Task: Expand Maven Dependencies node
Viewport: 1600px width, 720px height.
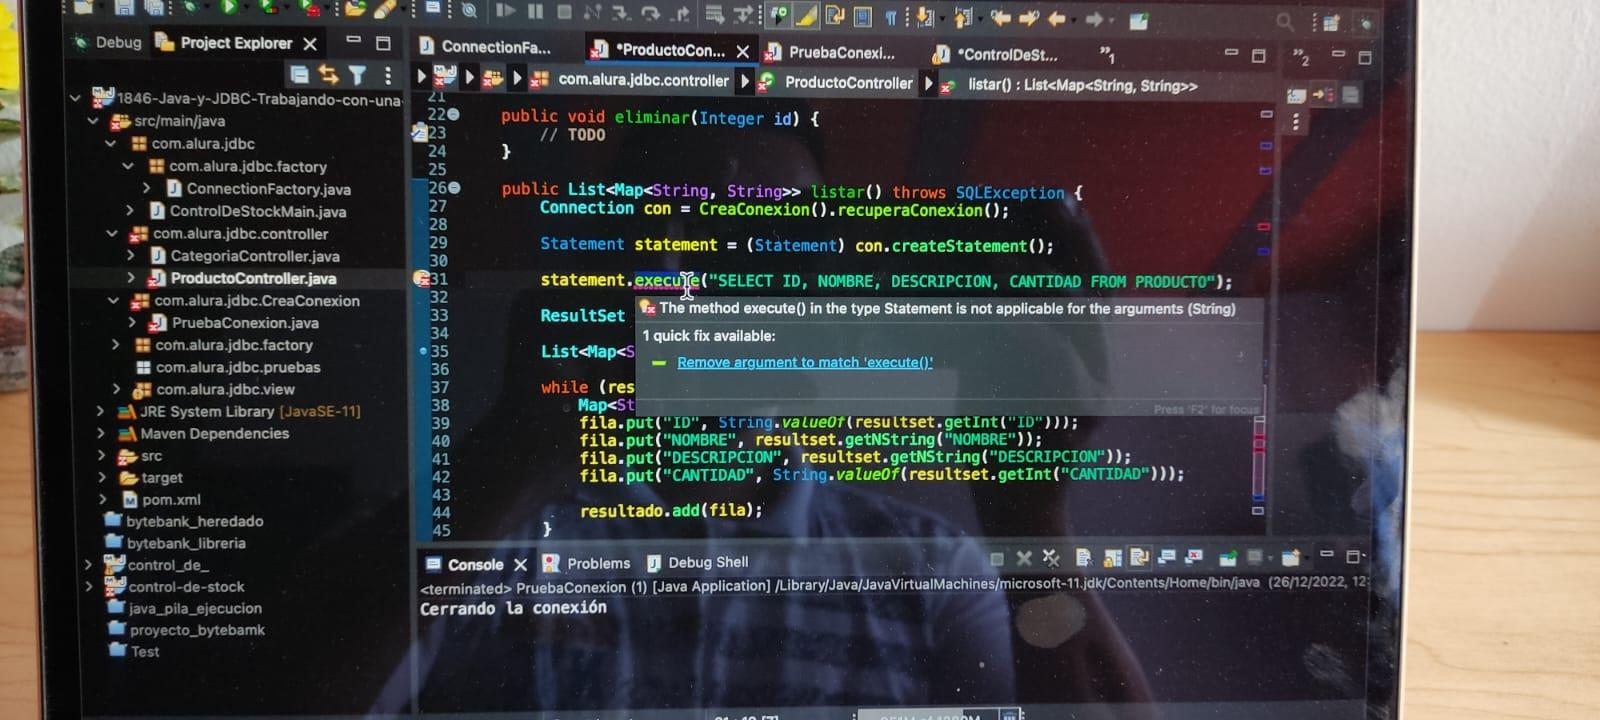Action: (100, 433)
